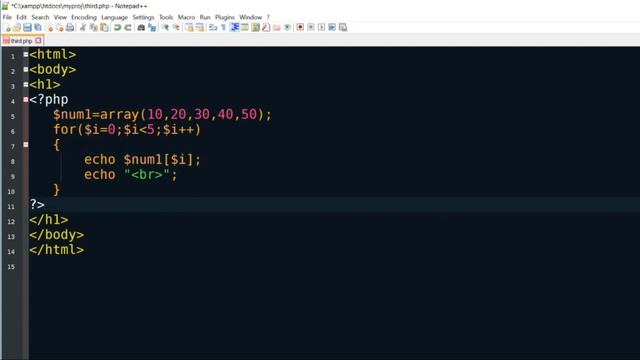Click the closing ?> tag
640x360 pixels.
coord(37,204)
